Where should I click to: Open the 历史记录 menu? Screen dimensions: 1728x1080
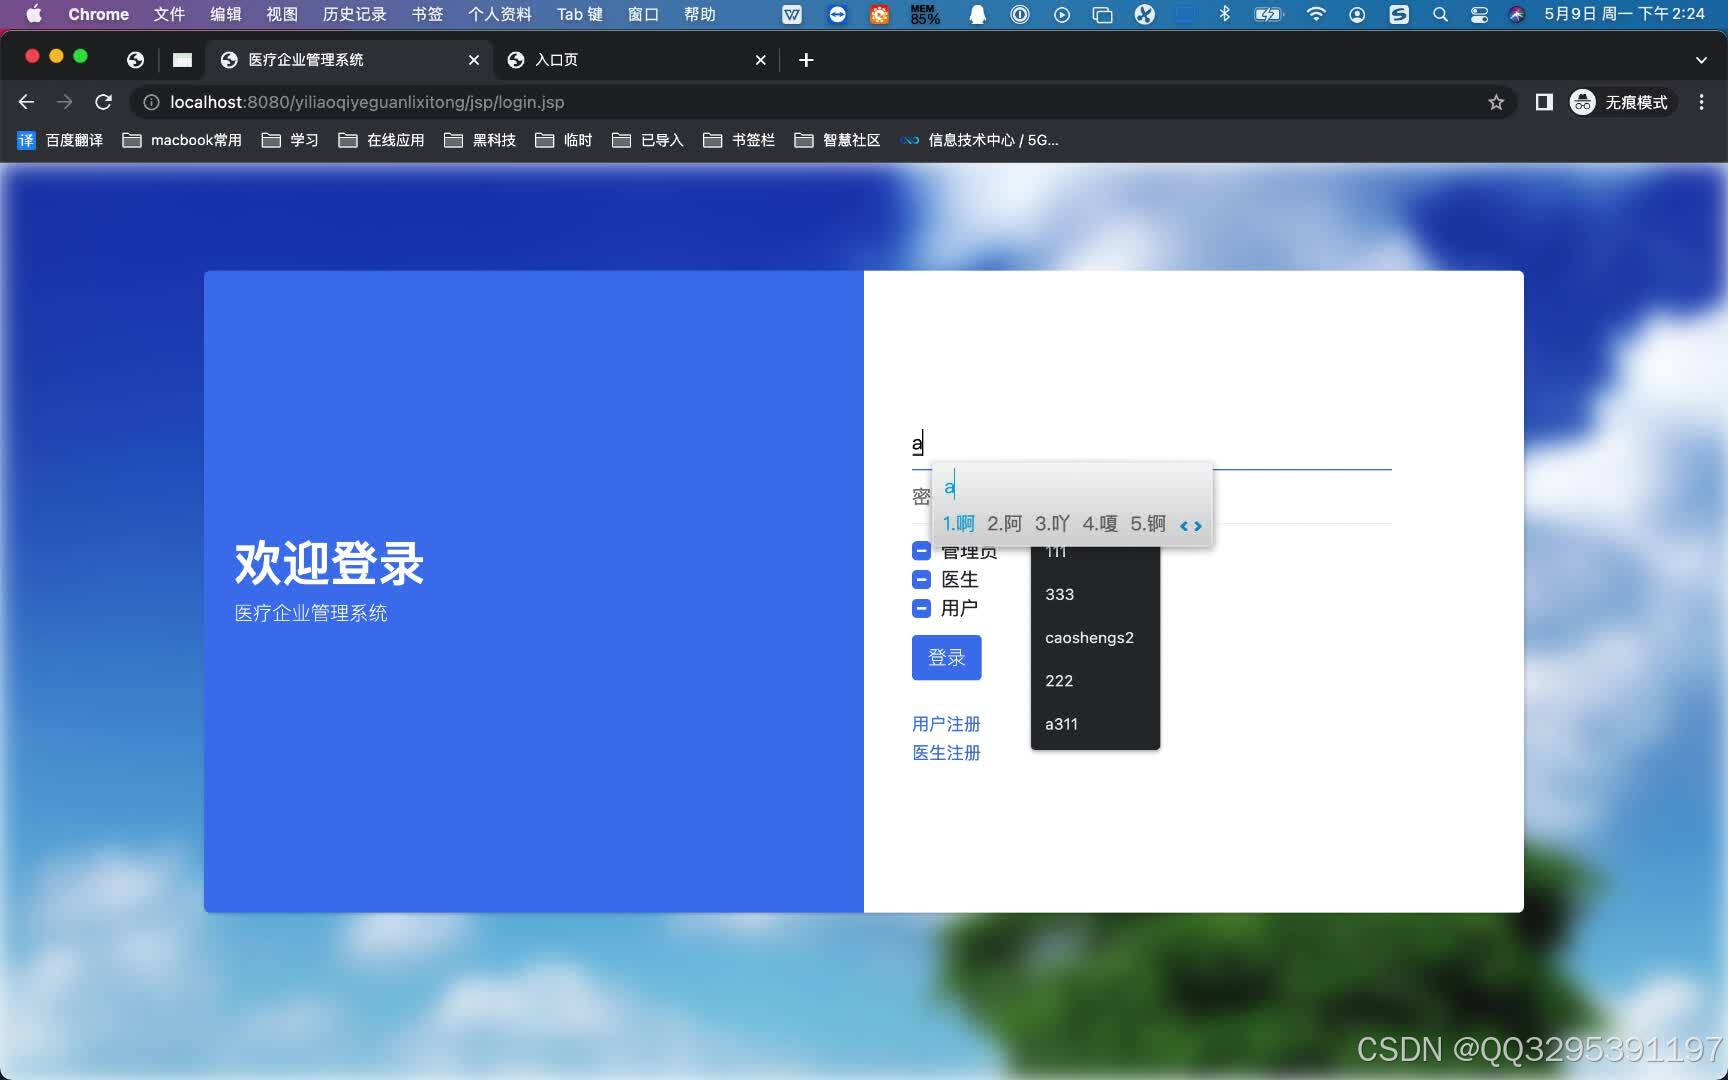point(354,14)
